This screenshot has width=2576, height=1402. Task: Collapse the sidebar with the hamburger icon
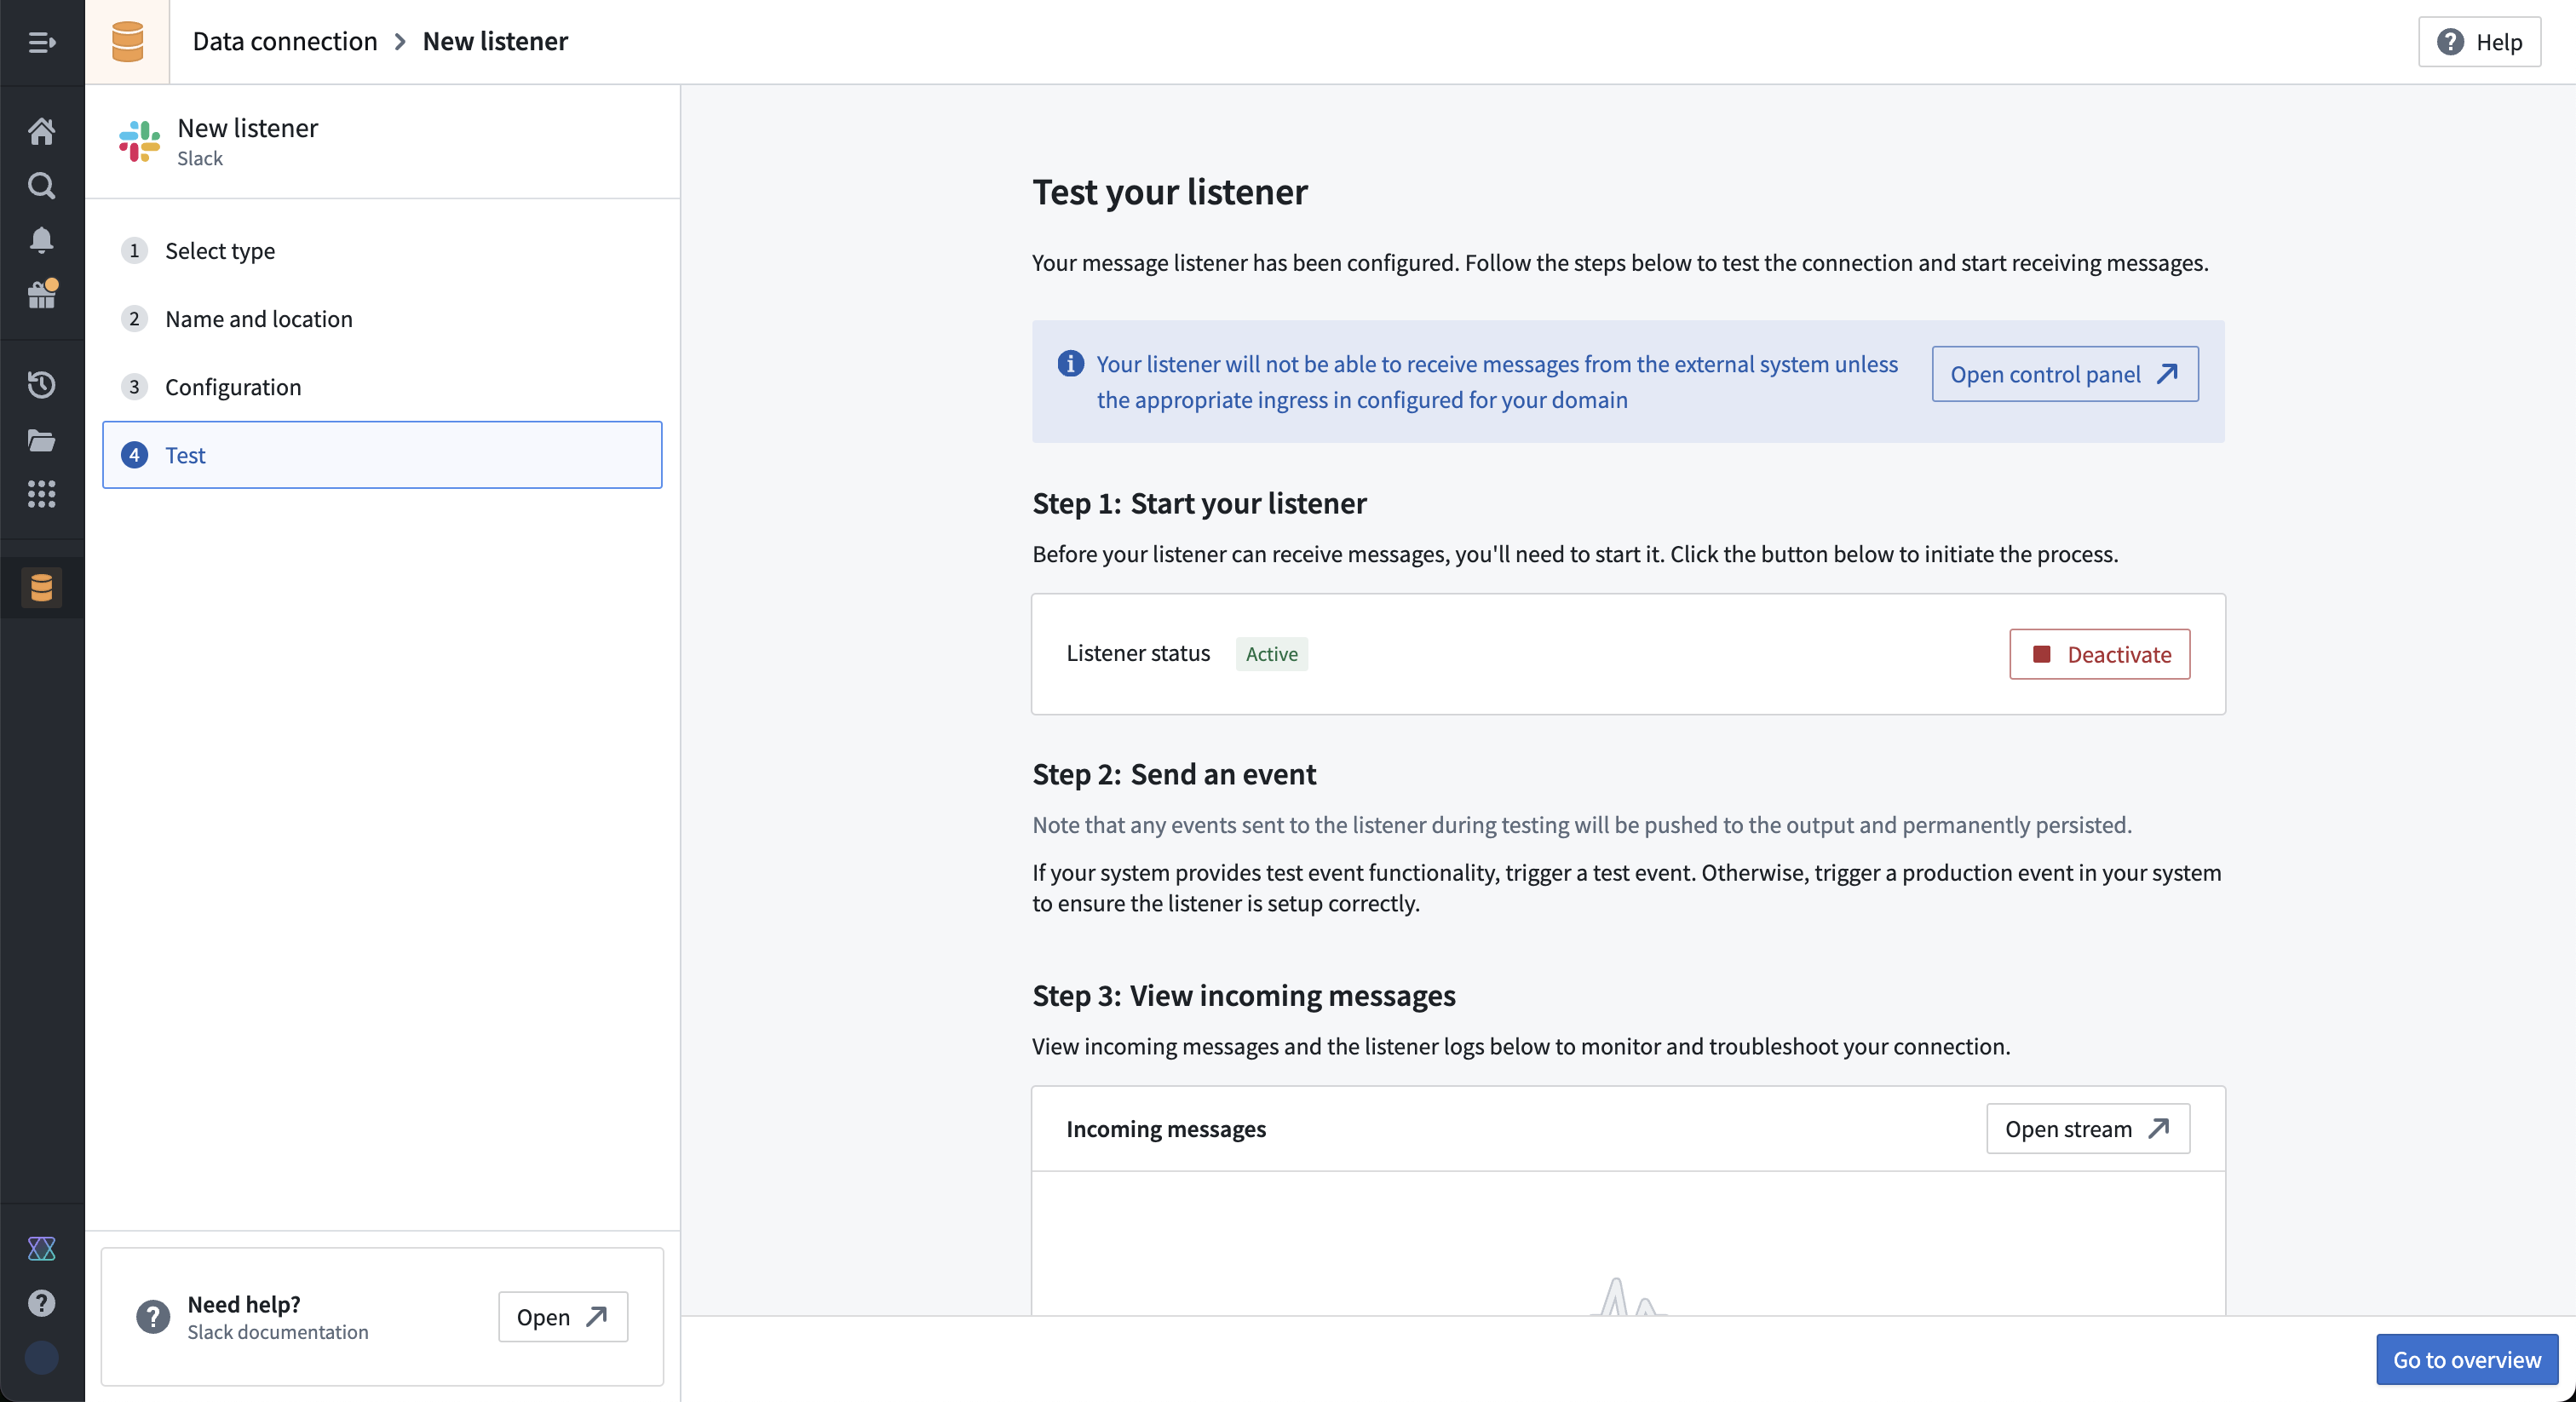41,42
